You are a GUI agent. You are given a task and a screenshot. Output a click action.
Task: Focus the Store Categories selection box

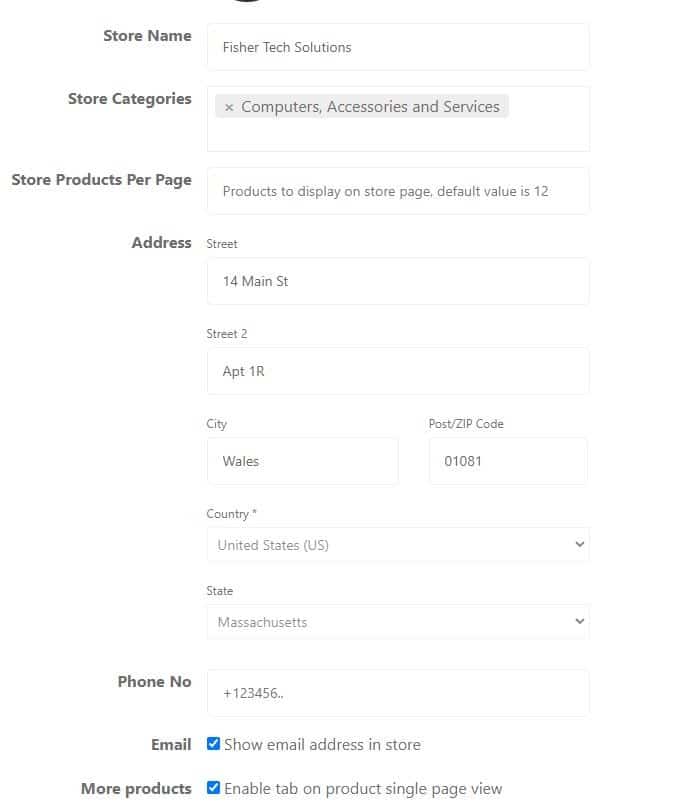click(x=398, y=119)
